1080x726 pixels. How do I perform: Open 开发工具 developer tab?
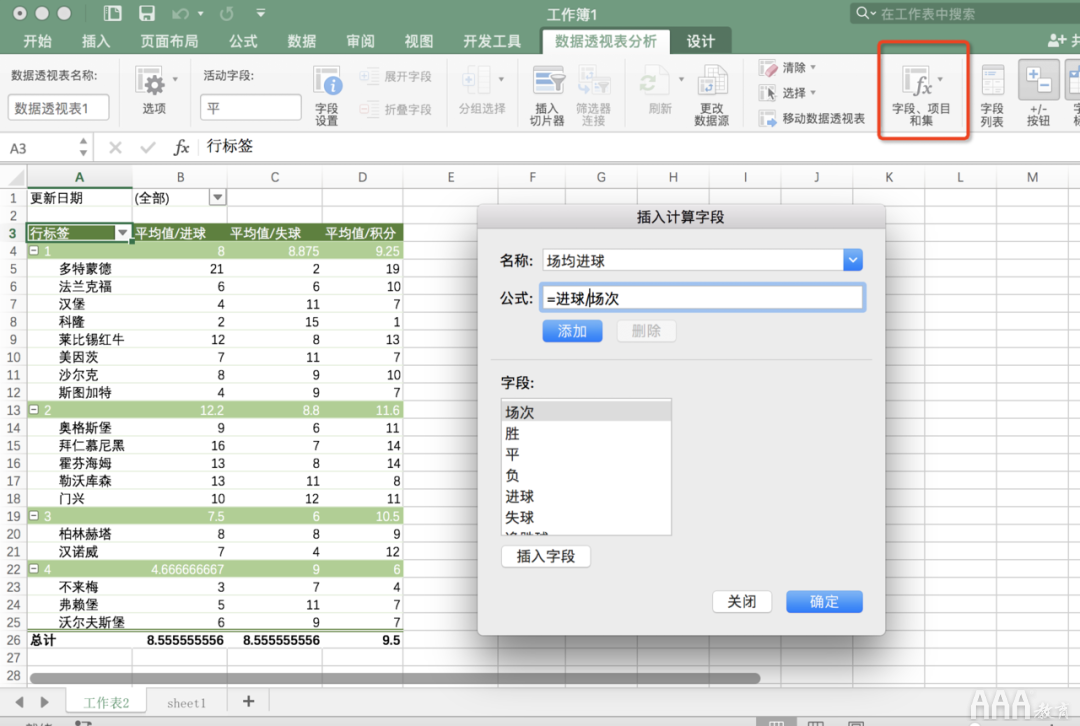492,41
